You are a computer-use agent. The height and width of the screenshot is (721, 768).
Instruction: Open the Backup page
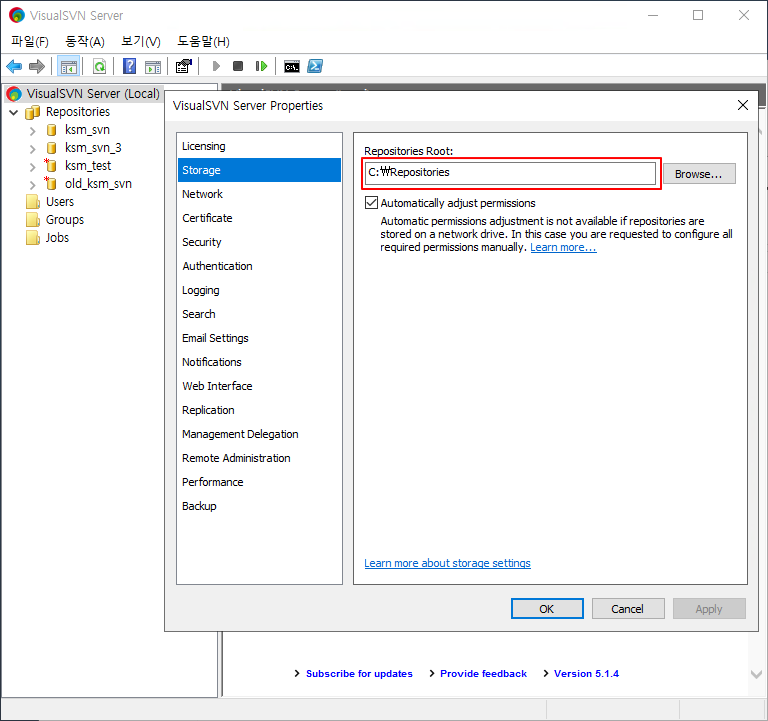pos(260,506)
